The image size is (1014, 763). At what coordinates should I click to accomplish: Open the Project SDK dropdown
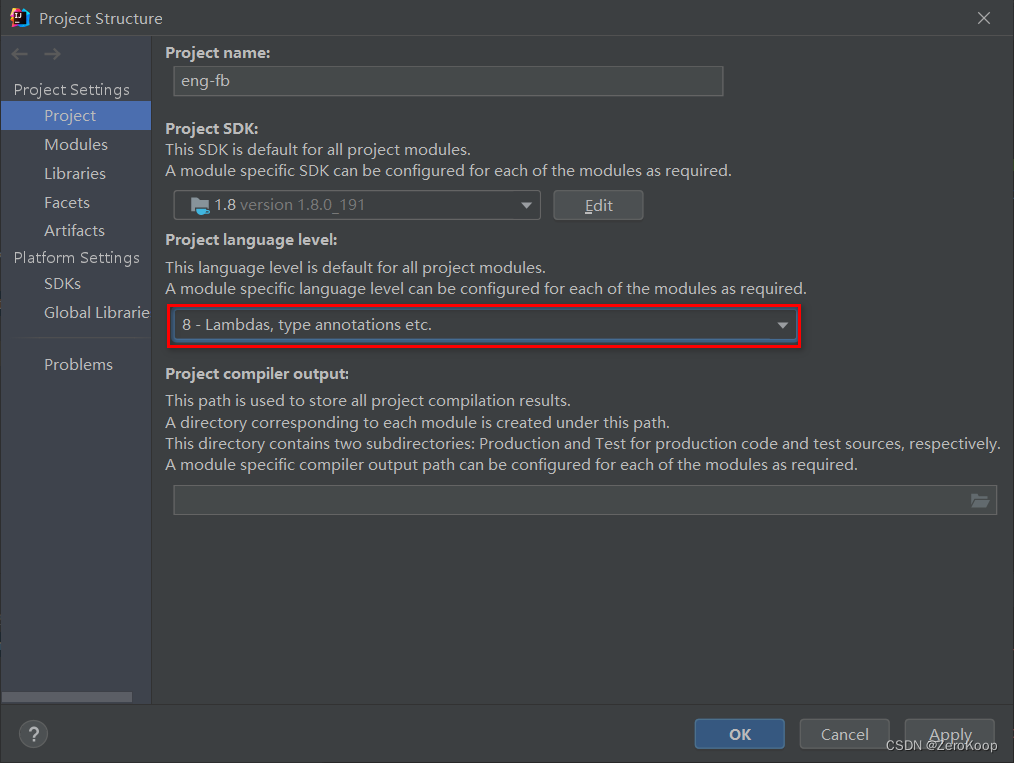[357, 205]
